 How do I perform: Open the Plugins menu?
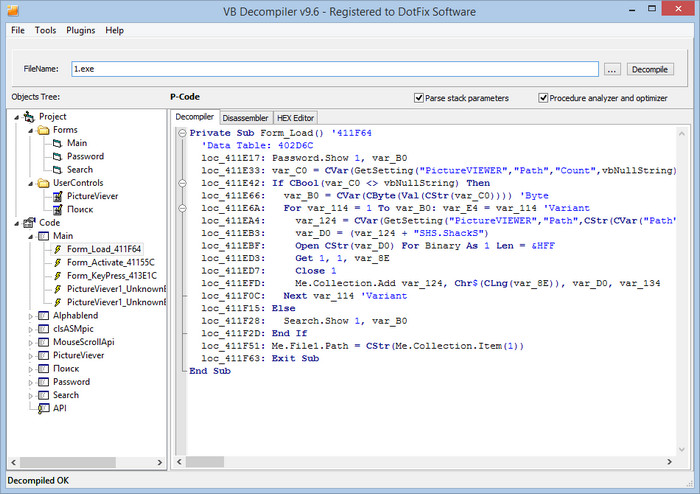[80, 30]
